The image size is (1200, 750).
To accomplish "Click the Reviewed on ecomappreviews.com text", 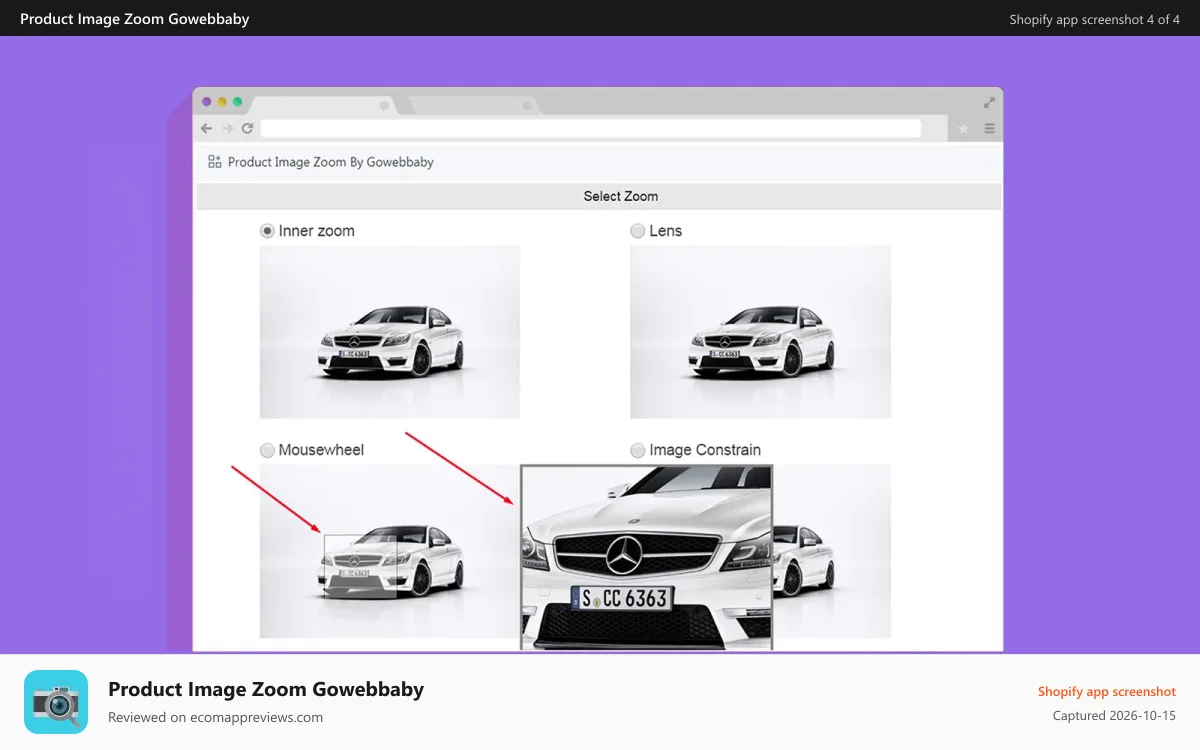I will (x=215, y=717).
